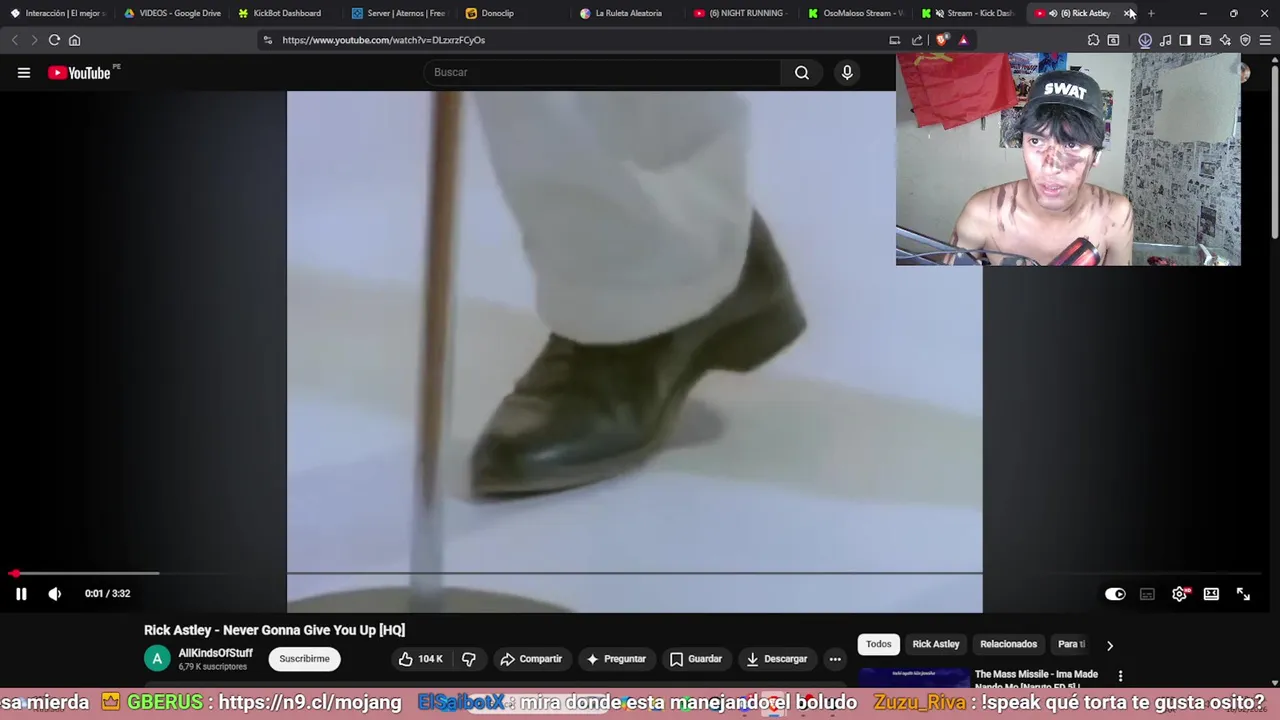Switch to the KickBot Dashboard tab

[286, 13]
